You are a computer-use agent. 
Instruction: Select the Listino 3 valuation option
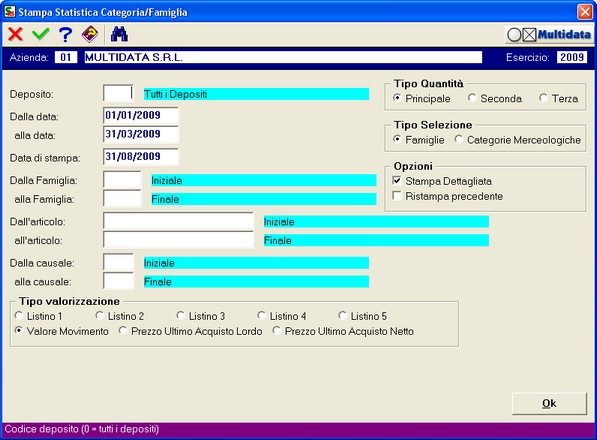tap(180, 316)
